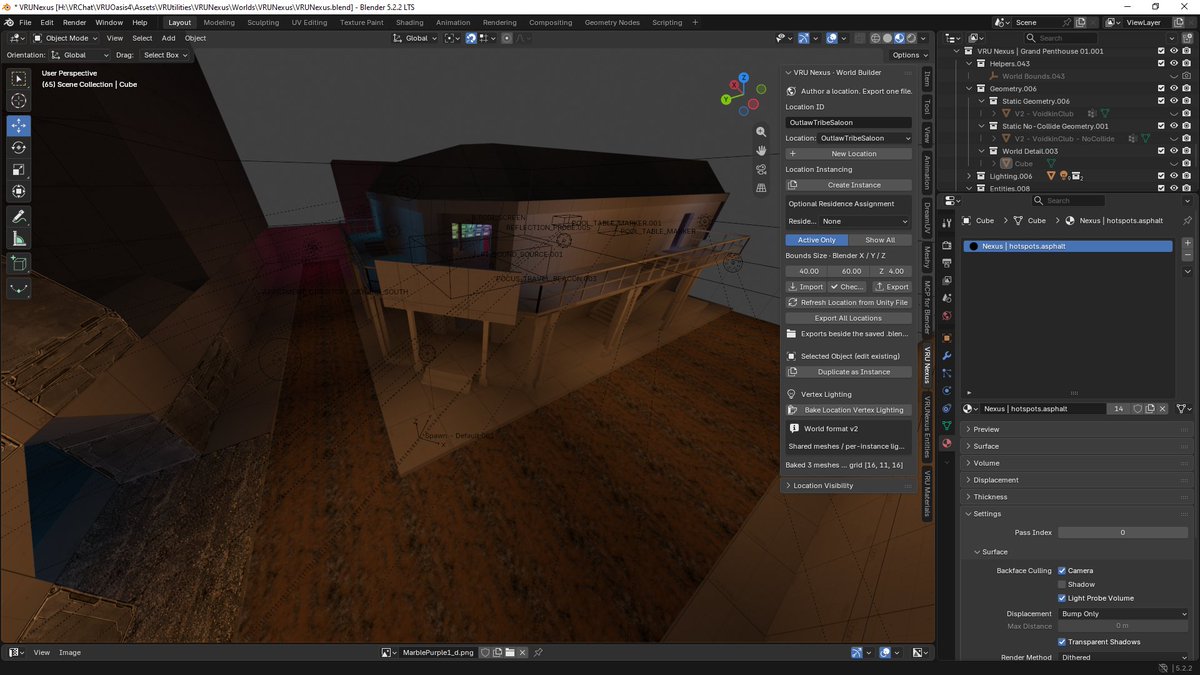Screen dimensions: 1200x675
Task: Hide Helpers.043 collection with eye icon
Action: tap(1174, 63)
